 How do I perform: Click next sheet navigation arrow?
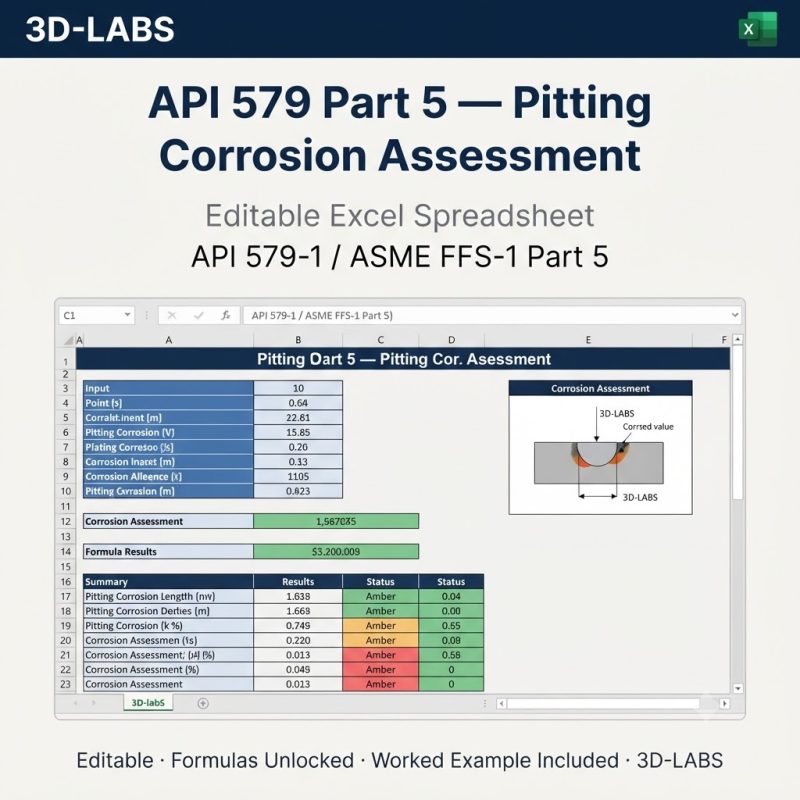point(93,703)
